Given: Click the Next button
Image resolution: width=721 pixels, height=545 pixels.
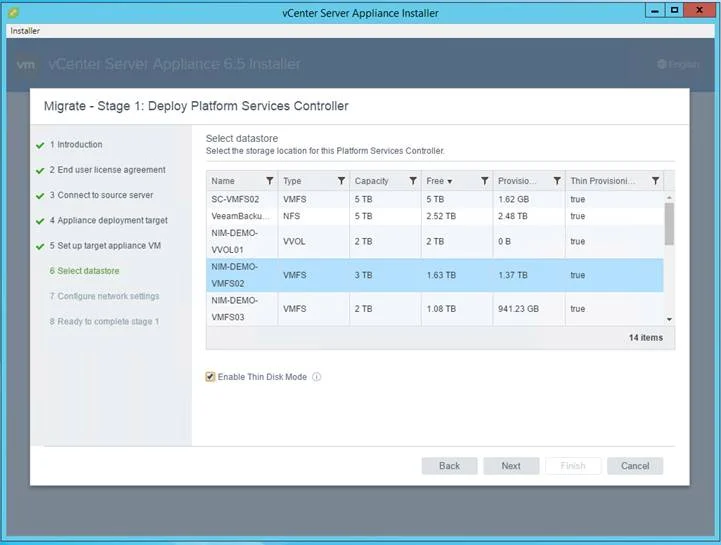Looking at the screenshot, I should 511,466.
